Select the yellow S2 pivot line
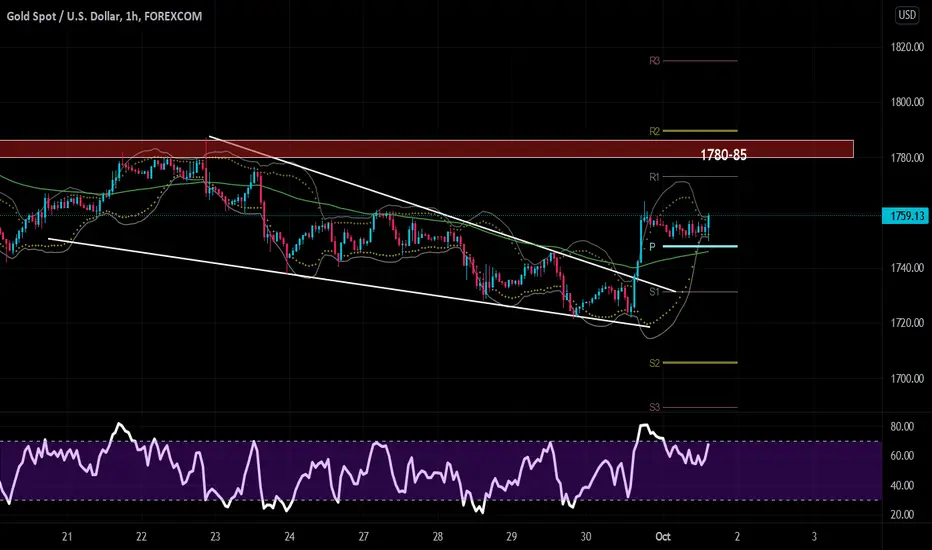Viewport: 932px width, 550px height. [700, 363]
